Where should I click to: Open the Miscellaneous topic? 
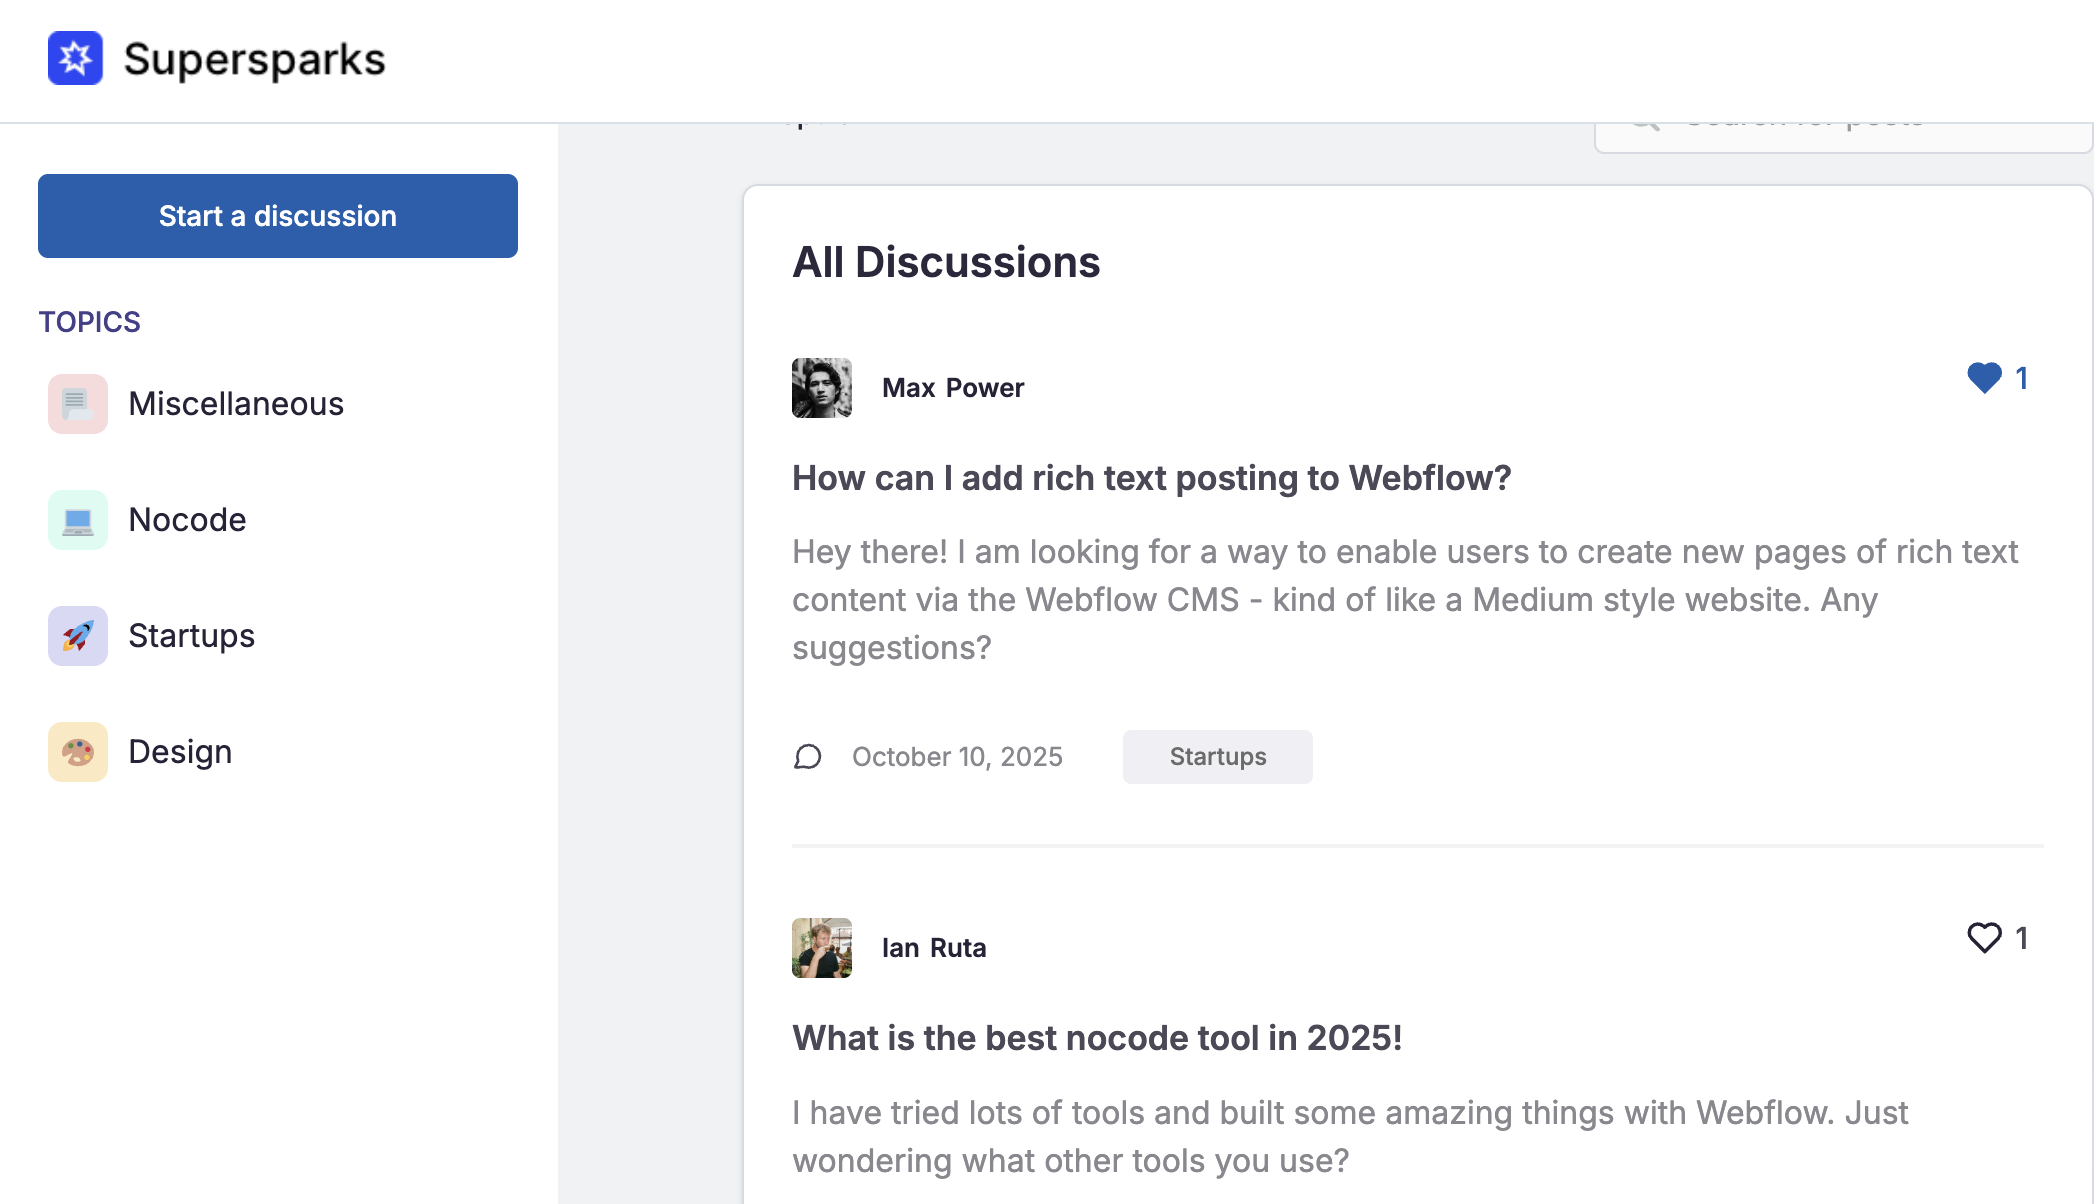click(x=236, y=404)
